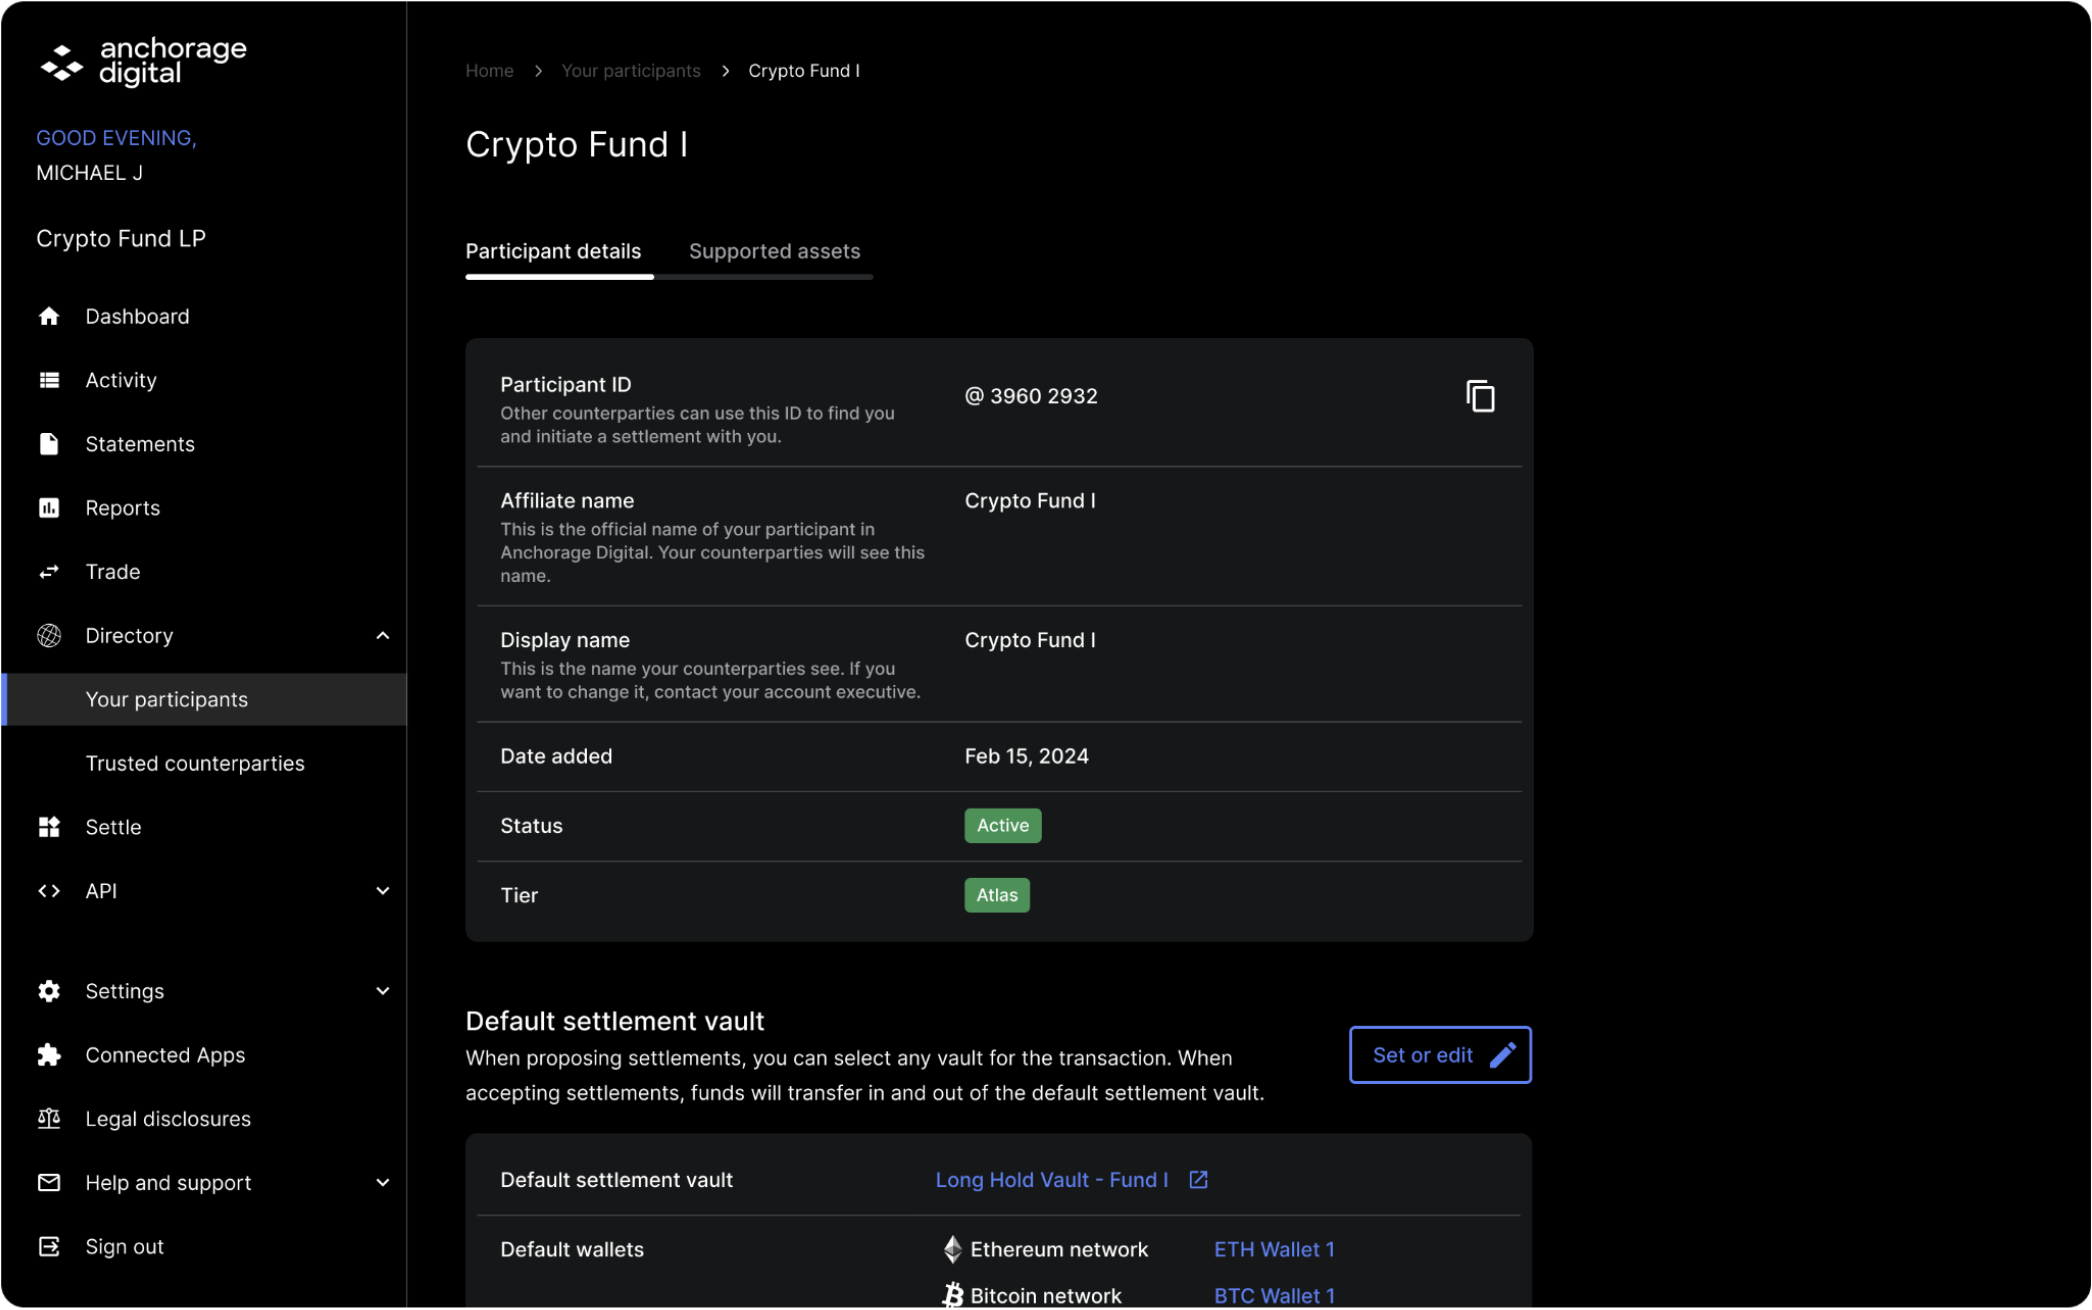Screen dimensions: 2092x1310
Task: Click the Feb 15, 2024 date value
Action: [x=1027, y=757]
